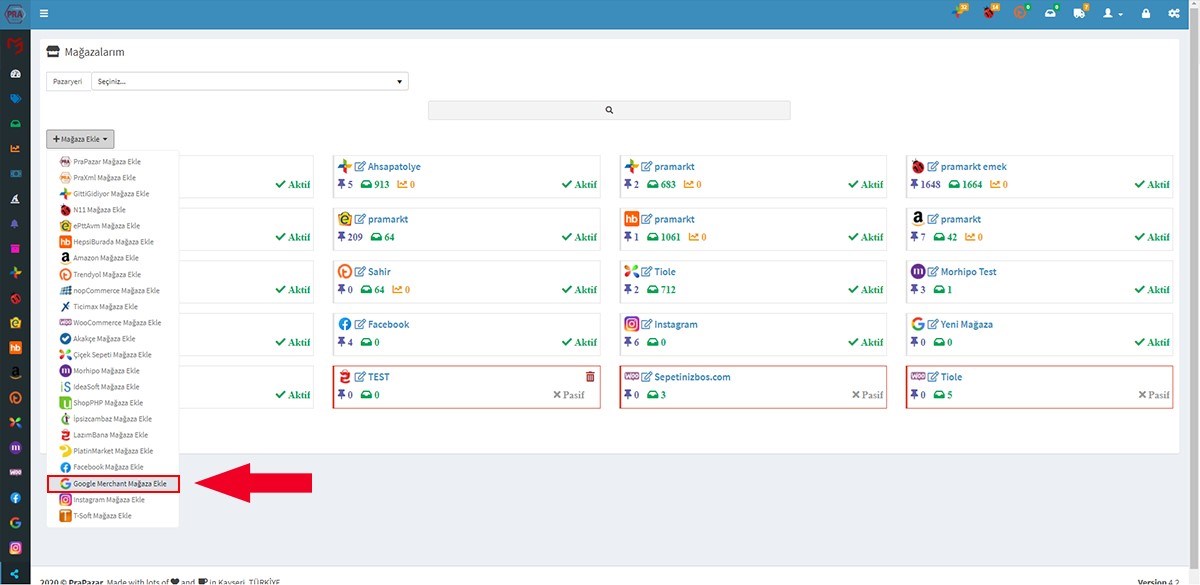Open the Pazaryeri Seçiniz dropdown
The image size is (1200, 585).
click(x=249, y=82)
